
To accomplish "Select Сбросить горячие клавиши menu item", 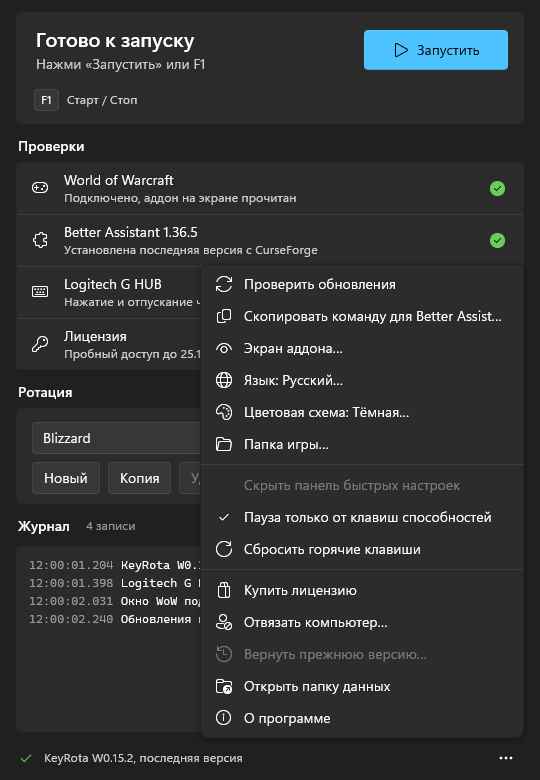I will [362, 549].
